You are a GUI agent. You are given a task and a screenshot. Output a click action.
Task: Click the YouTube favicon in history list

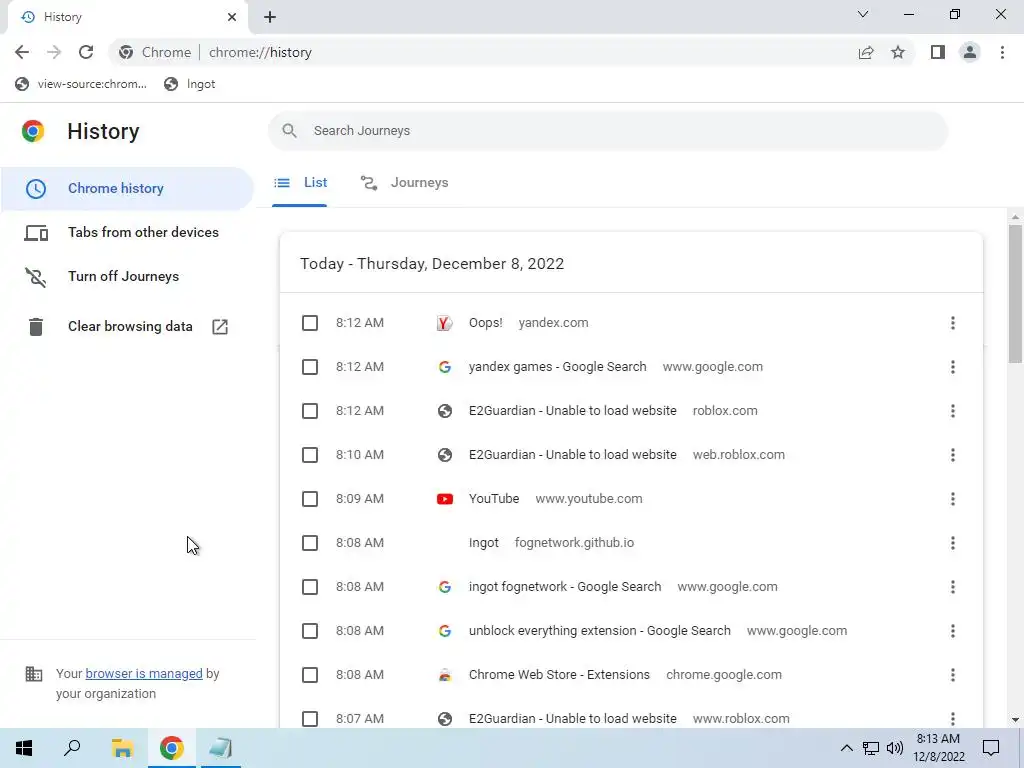(x=445, y=499)
